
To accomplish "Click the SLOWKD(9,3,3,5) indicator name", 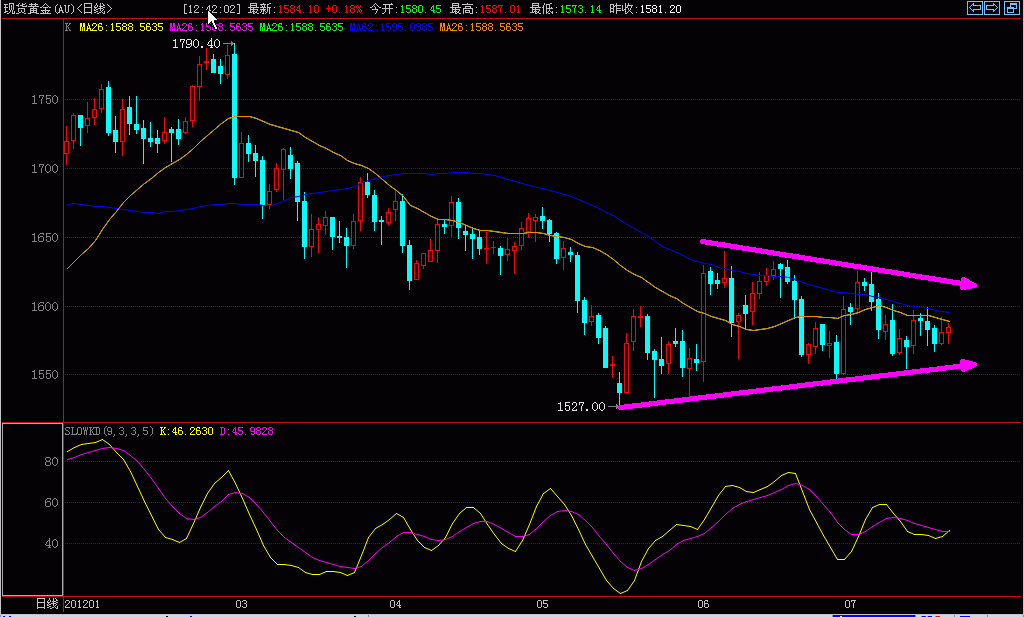I will (x=109, y=432).
